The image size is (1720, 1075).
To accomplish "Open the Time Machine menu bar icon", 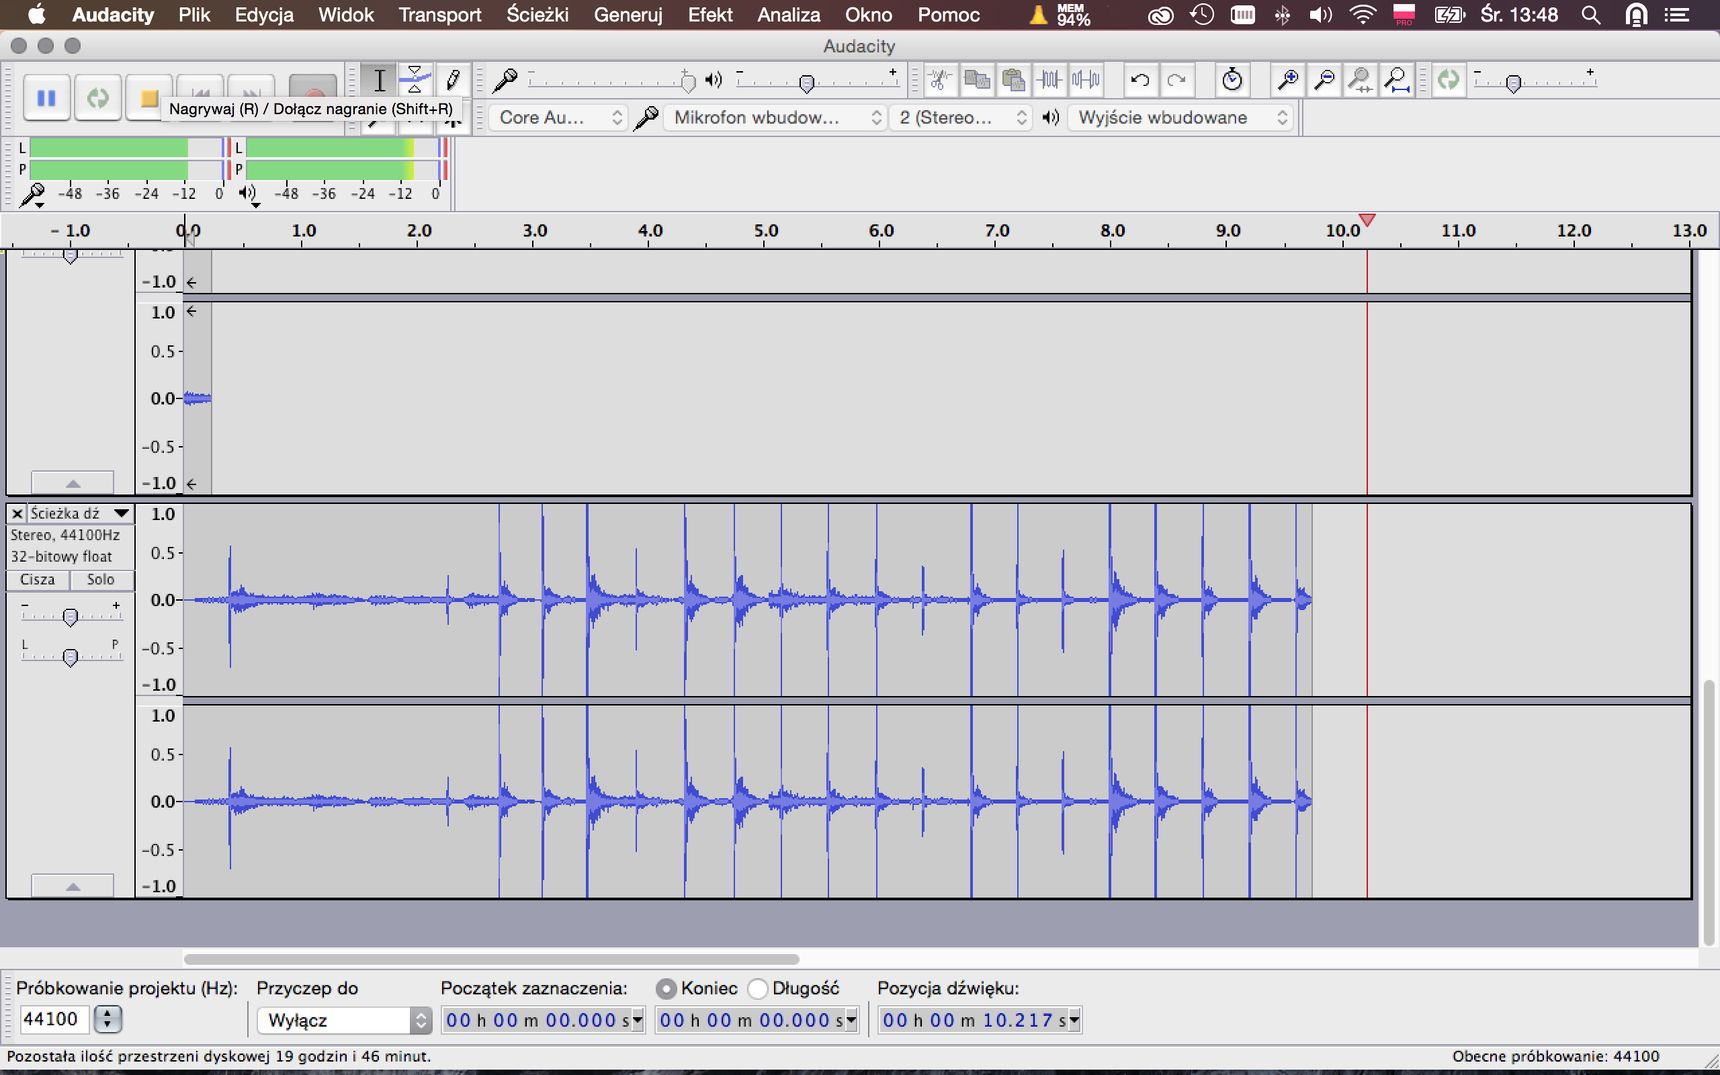I will (1202, 14).
